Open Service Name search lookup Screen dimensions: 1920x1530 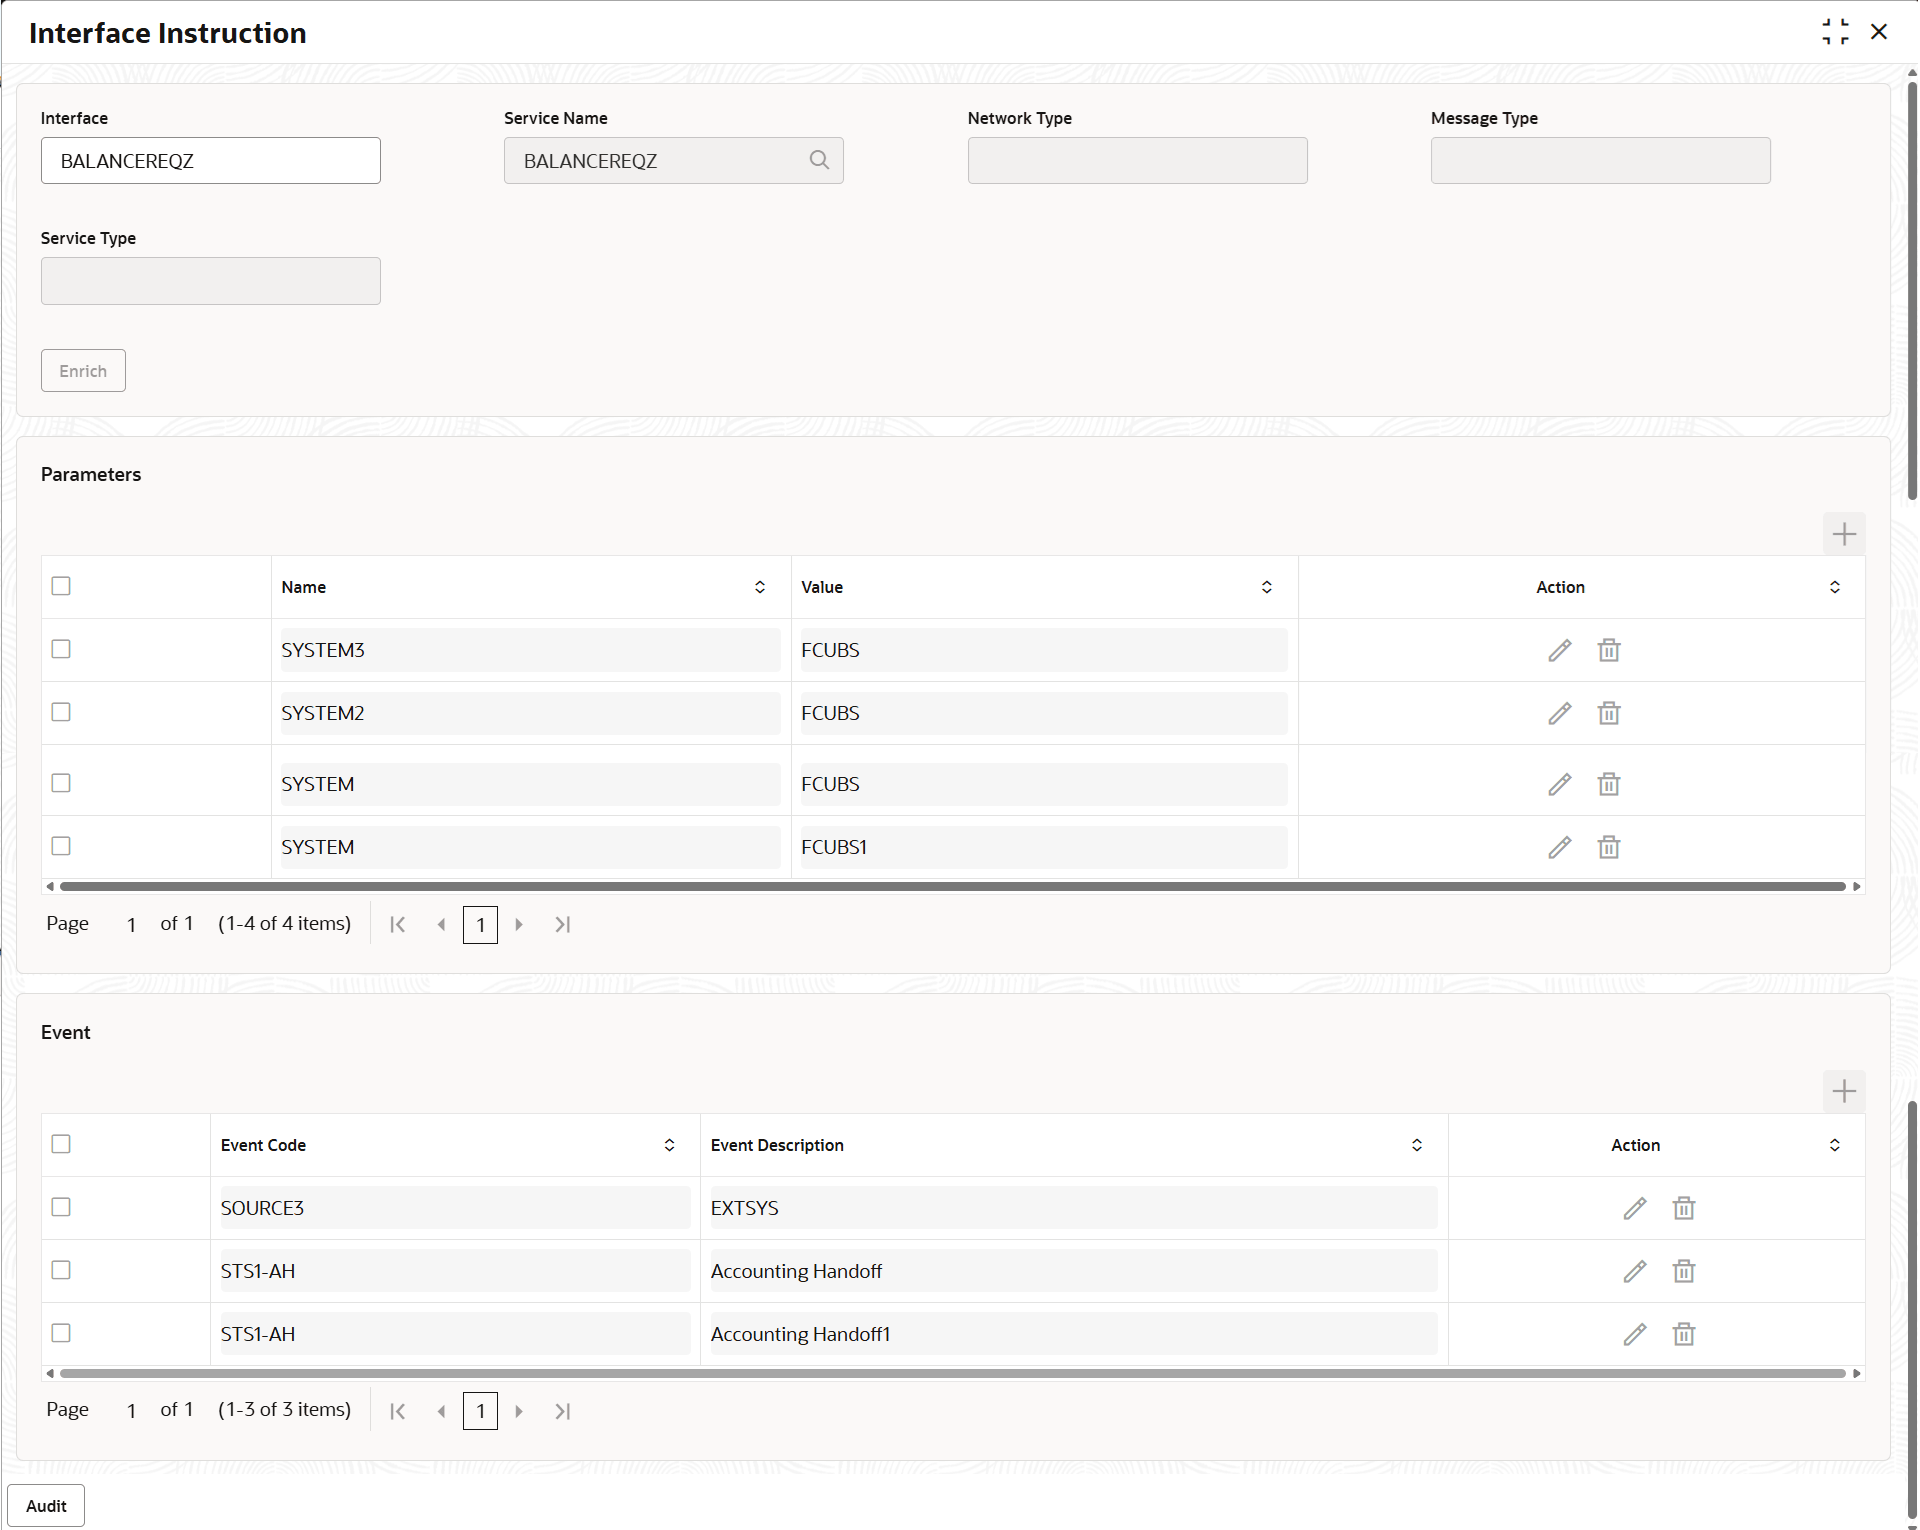[x=819, y=160]
